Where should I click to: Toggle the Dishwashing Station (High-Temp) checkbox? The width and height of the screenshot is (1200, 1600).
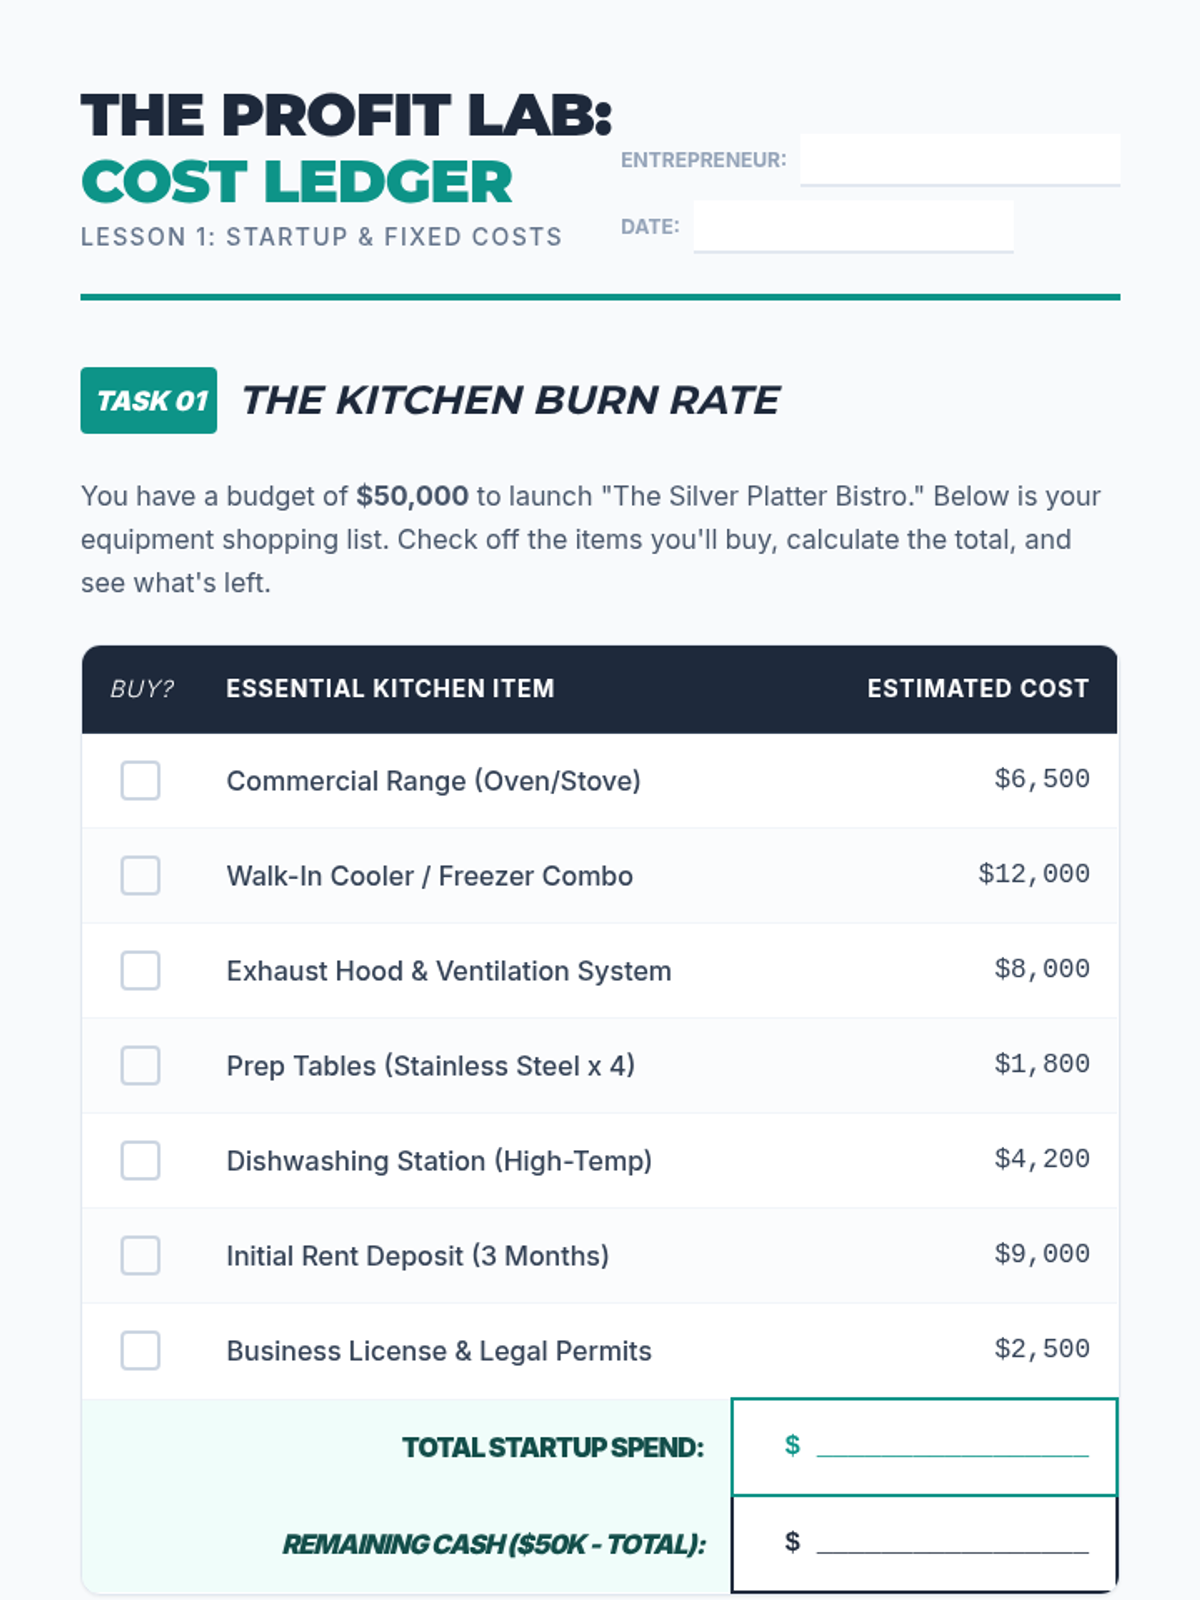point(140,1160)
